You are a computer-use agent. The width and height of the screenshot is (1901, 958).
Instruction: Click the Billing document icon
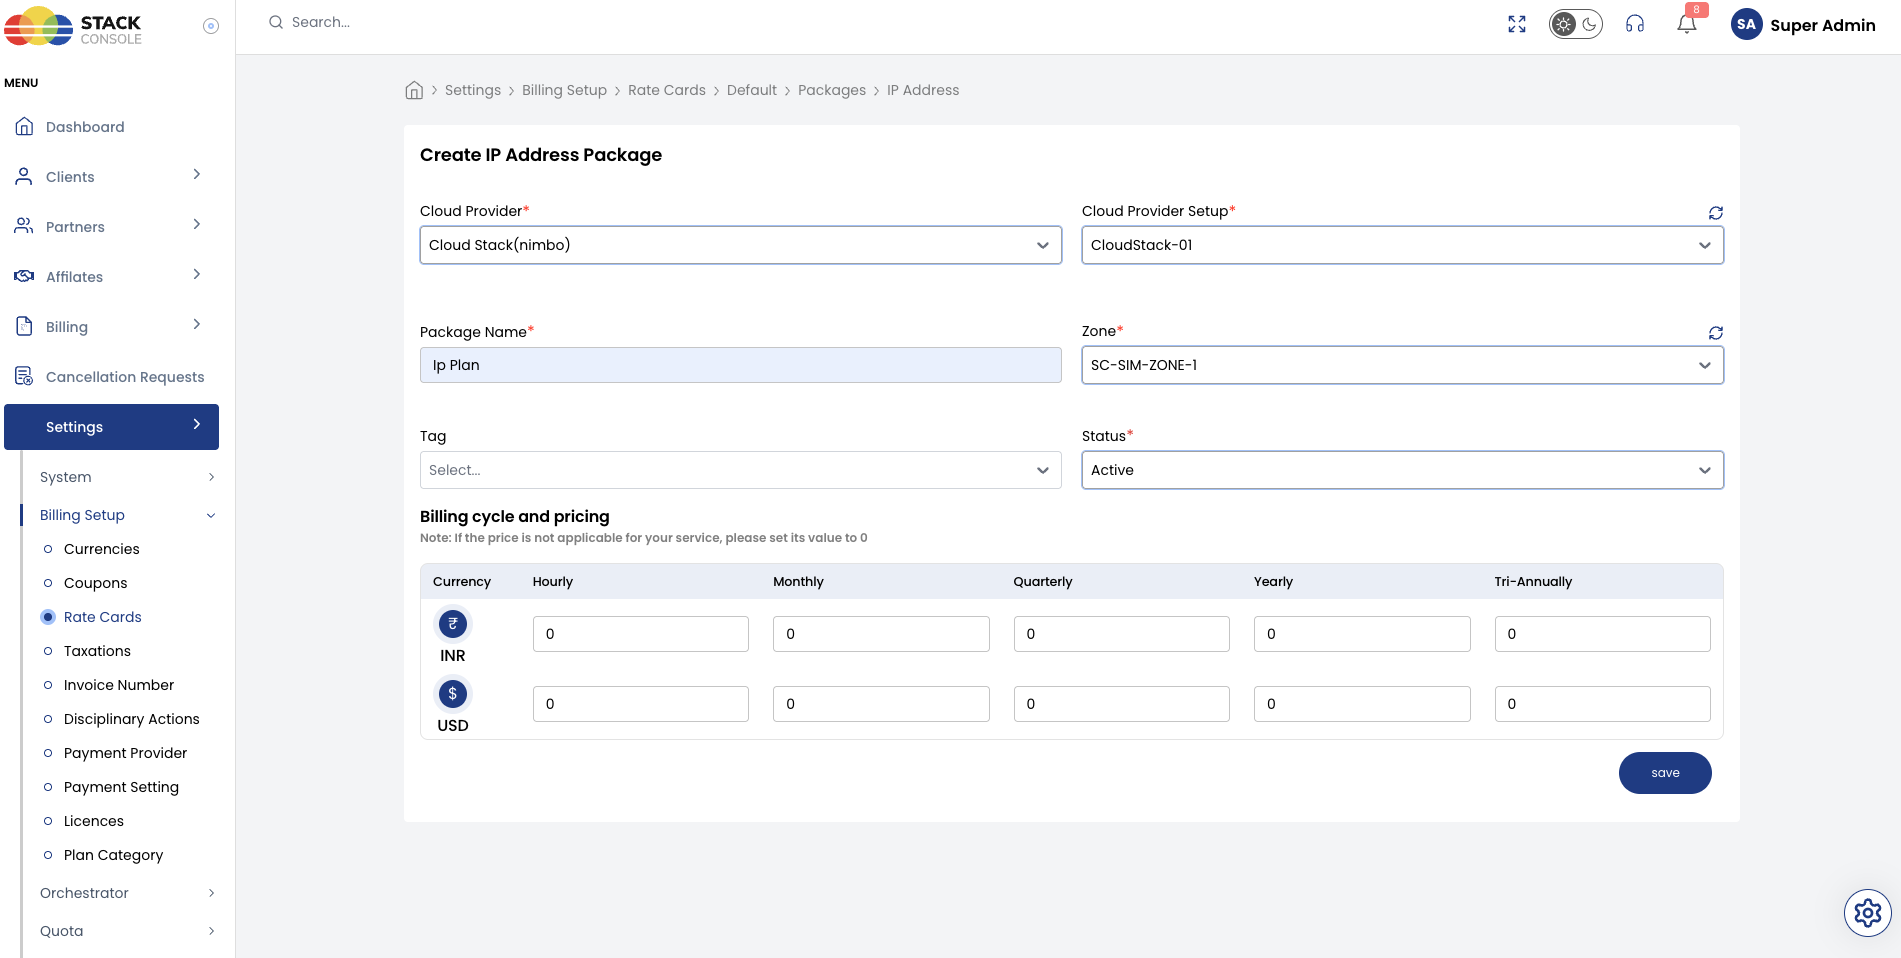[24, 326]
